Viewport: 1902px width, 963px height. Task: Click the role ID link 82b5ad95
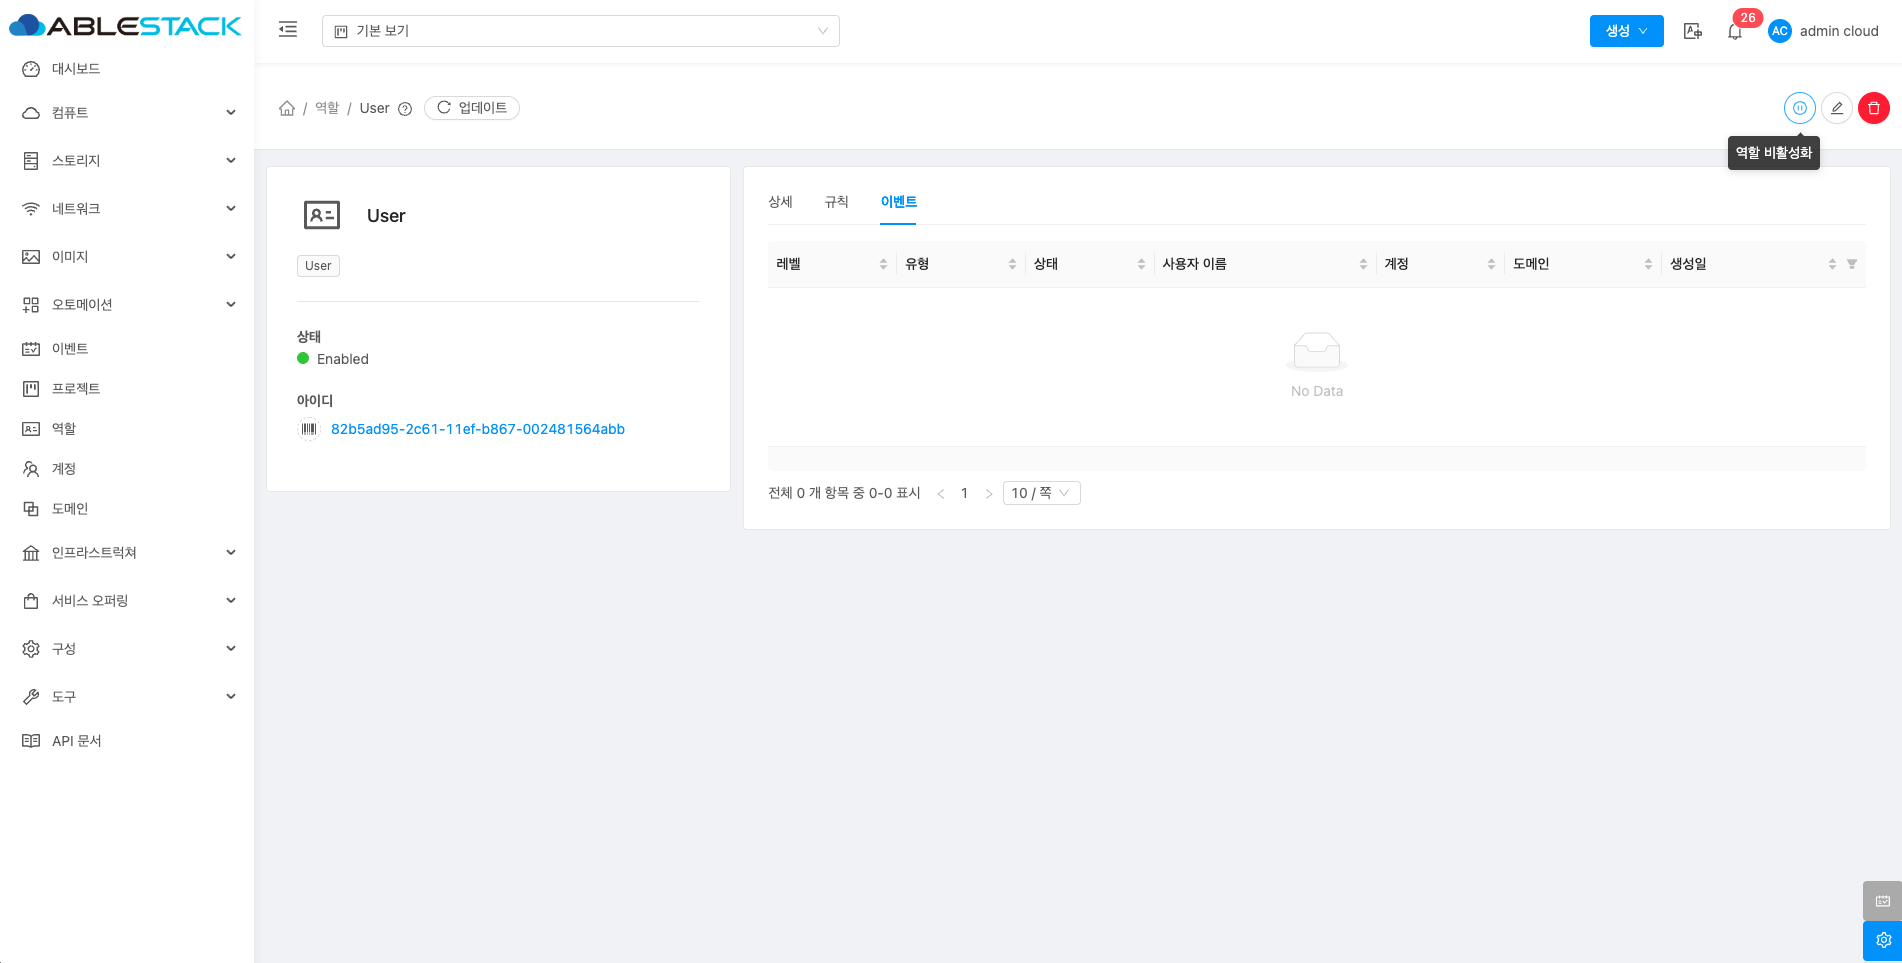[x=477, y=429]
